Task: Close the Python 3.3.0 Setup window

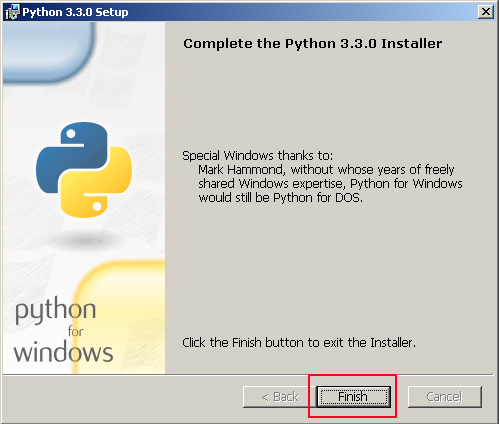Action: coord(486,12)
